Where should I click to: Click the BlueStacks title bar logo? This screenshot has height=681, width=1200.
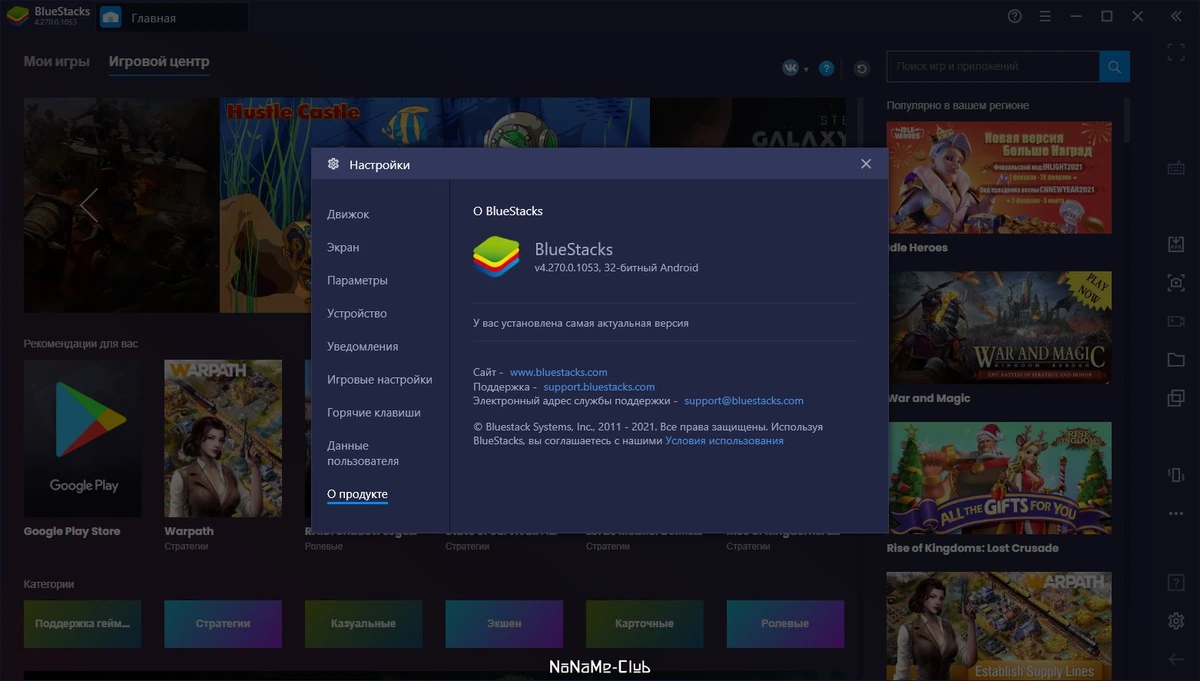(x=18, y=16)
